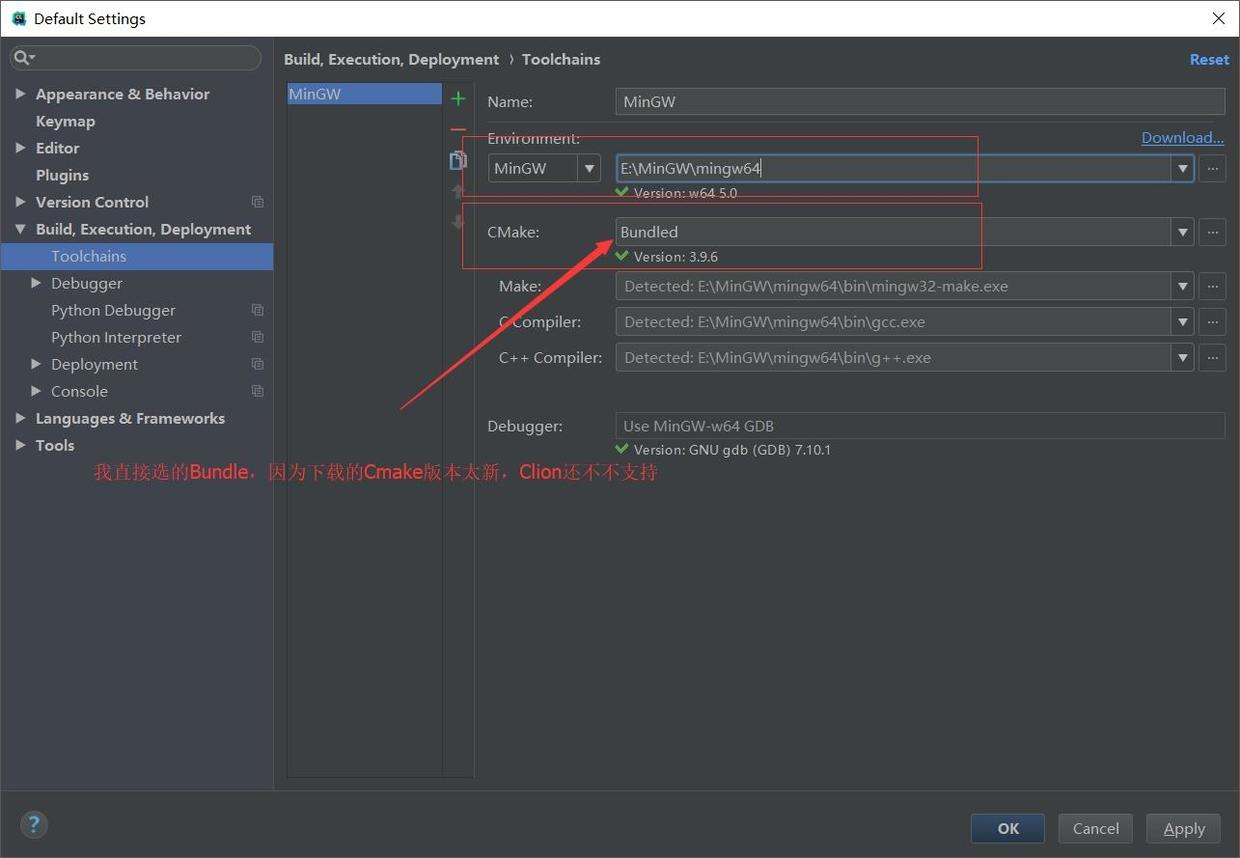Click the red minus remove toolchain icon
This screenshot has width=1240, height=858.
point(458,129)
